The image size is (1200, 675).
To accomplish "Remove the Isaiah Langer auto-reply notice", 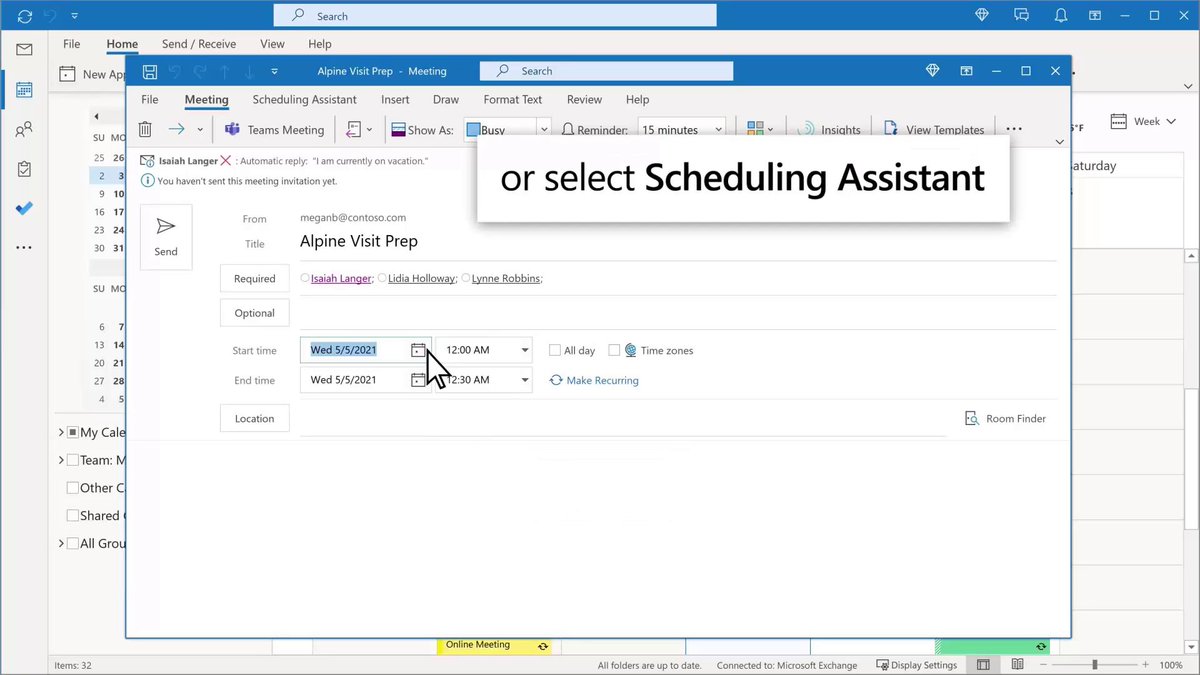I will coord(226,160).
